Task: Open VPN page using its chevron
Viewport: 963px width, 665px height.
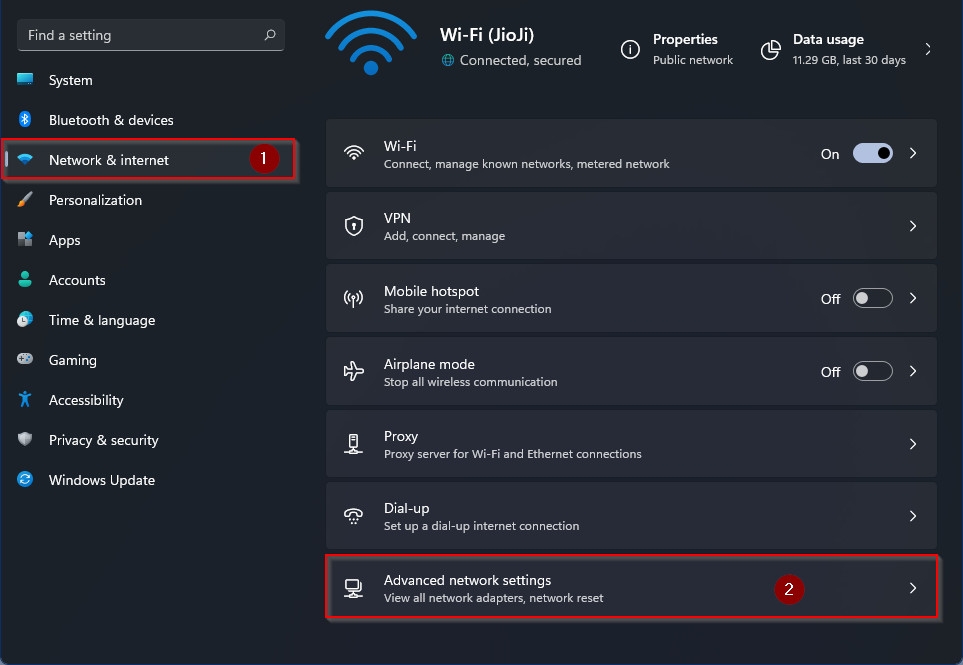Action: (913, 226)
